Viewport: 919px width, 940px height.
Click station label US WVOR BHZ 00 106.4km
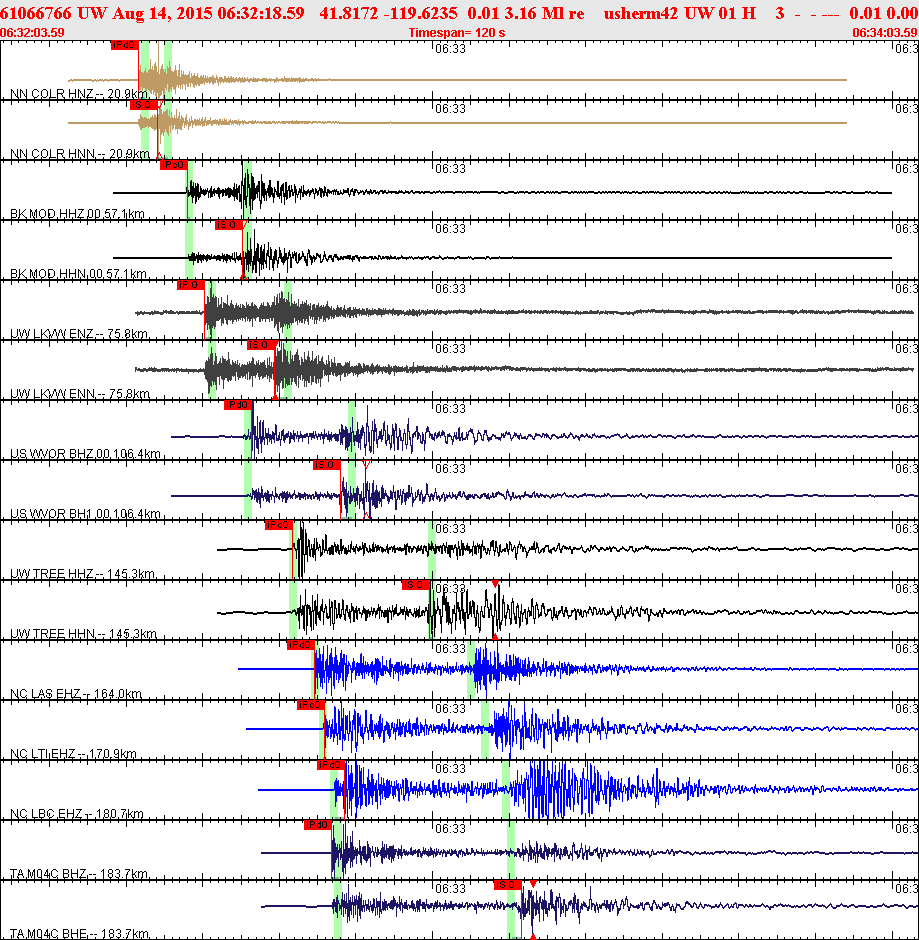[85, 453]
